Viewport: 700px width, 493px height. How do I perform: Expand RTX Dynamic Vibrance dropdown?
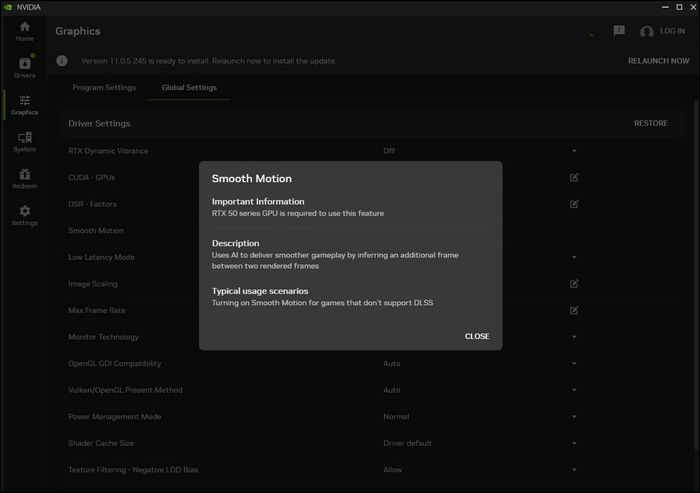point(574,151)
